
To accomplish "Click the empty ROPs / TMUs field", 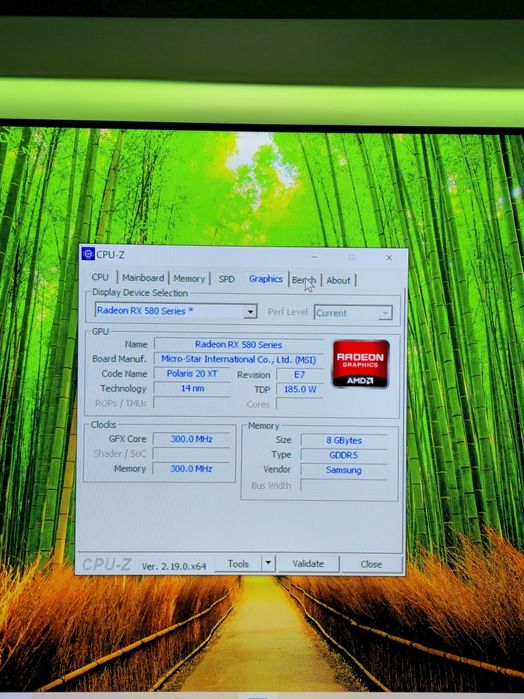I will tap(192, 403).
